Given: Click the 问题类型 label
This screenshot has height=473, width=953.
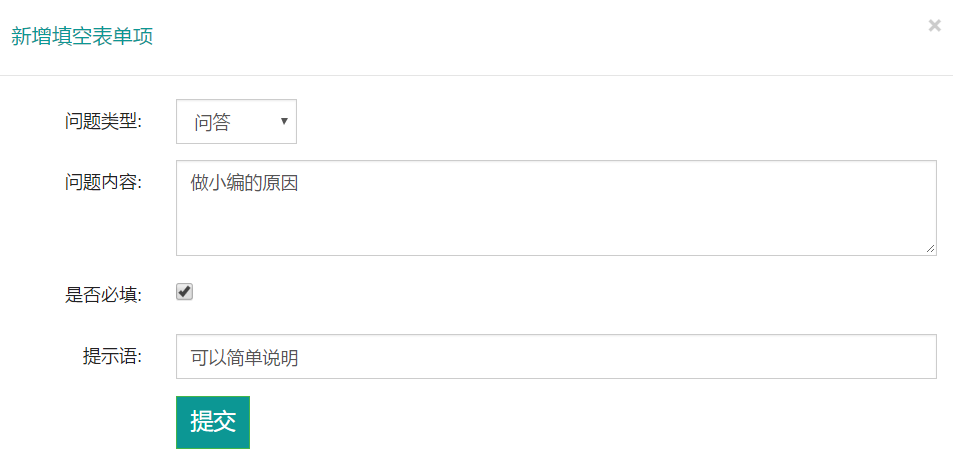Looking at the screenshot, I should click(x=103, y=122).
